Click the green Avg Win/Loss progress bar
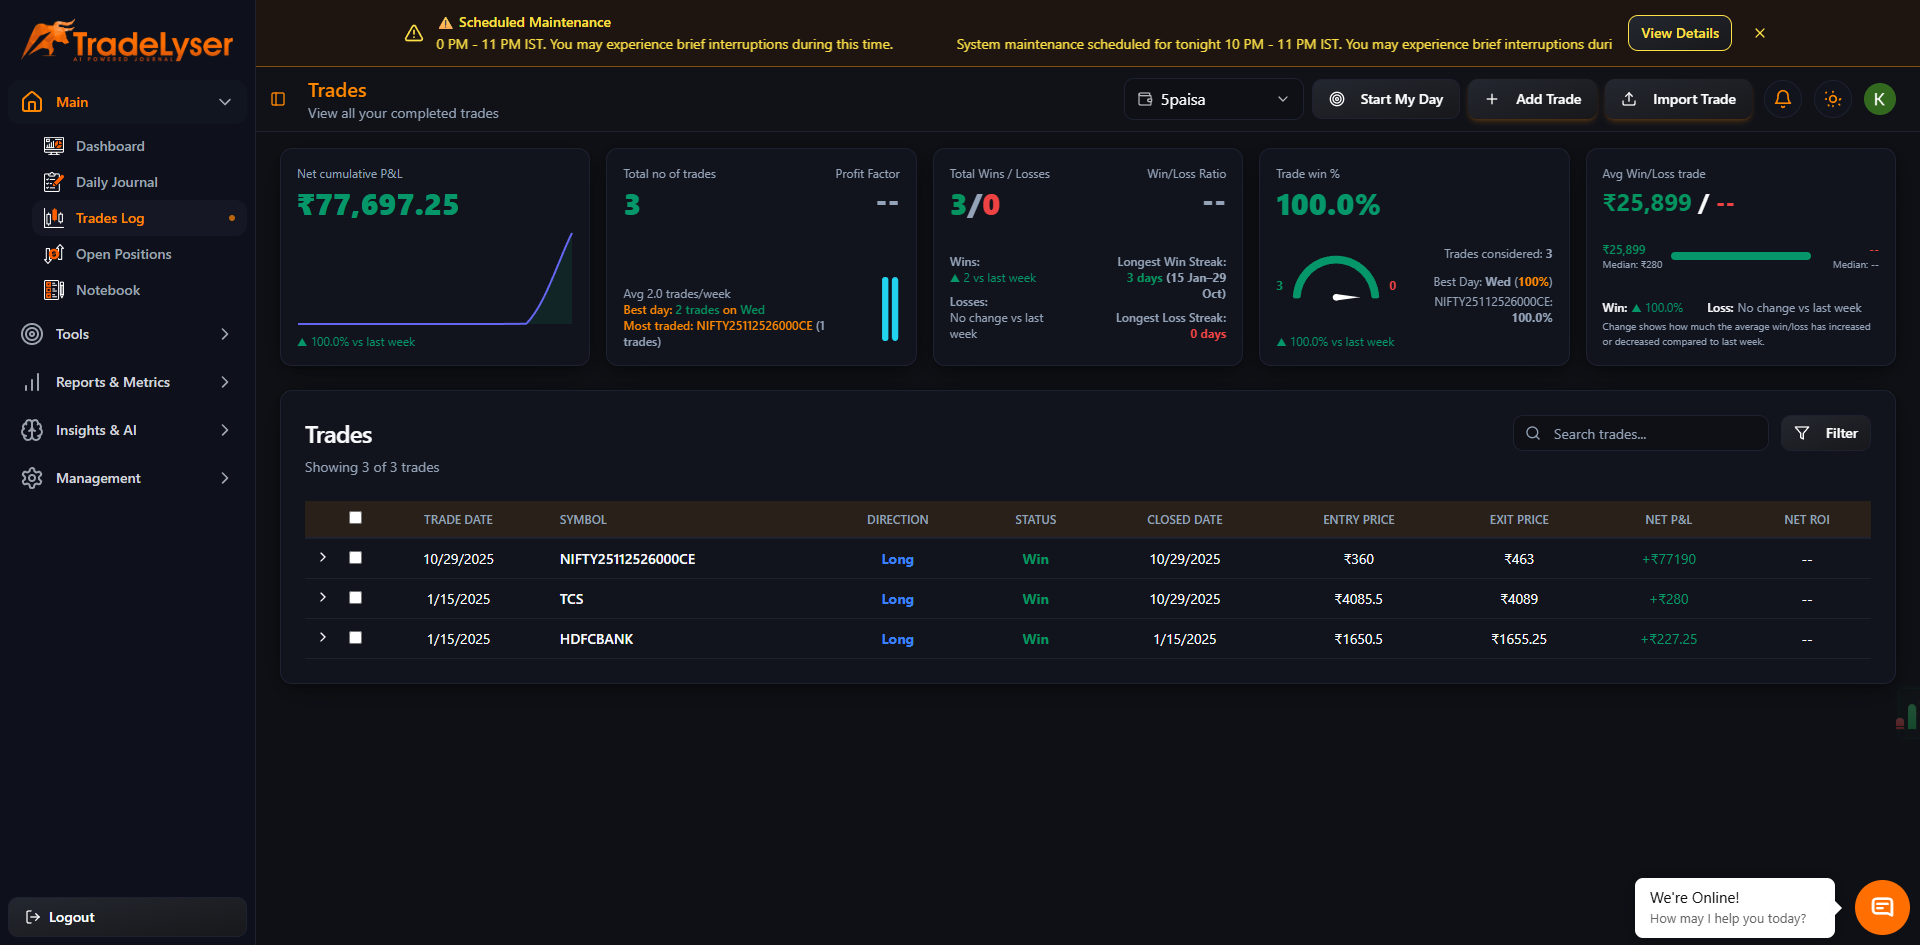Image resolution: width=1920 pixels, height=945 pixels. pyautogui.click(x=1740, y=256)
